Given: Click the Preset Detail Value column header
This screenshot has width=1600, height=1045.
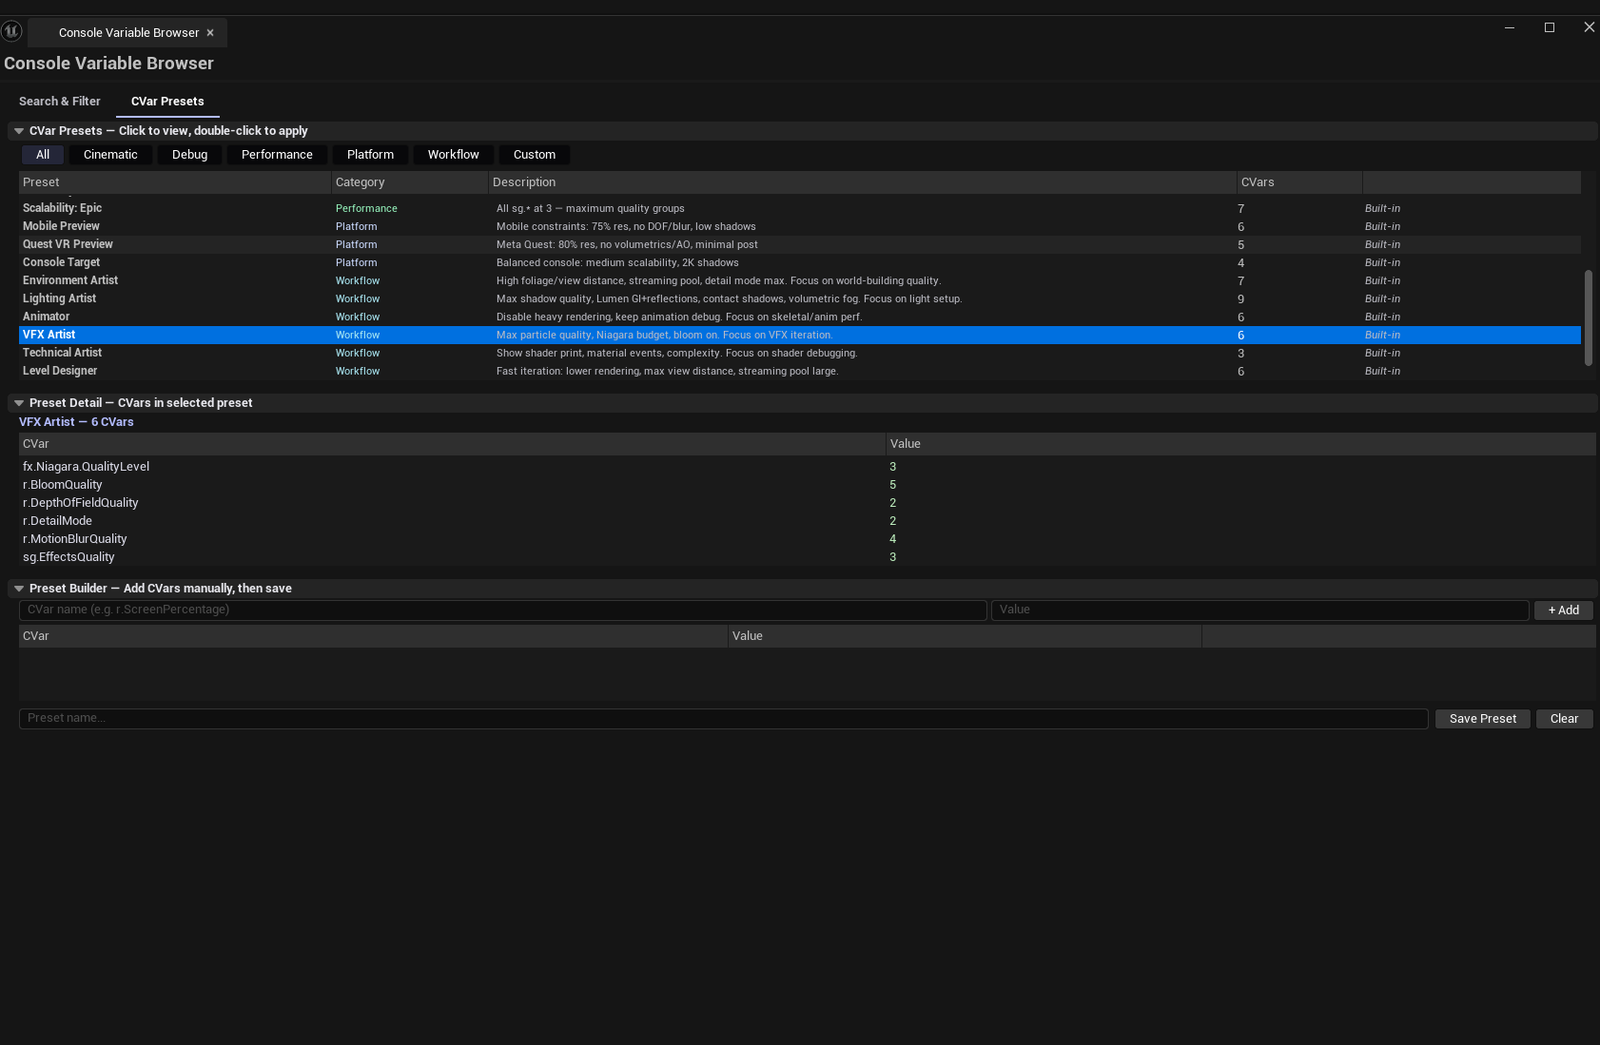Looking at the screenshot, I should click(x=1241, y=444).
